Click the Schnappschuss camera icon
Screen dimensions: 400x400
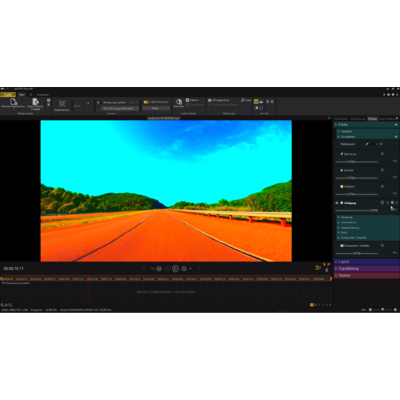point(210,100)
